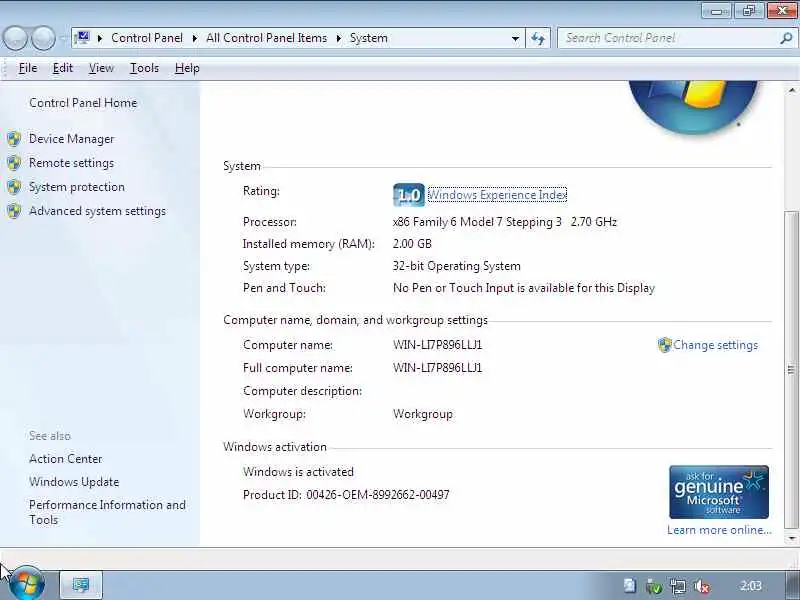800x600 pixels.
Task: Open the recent pages dropdown arrow
Action: [63, 38]
